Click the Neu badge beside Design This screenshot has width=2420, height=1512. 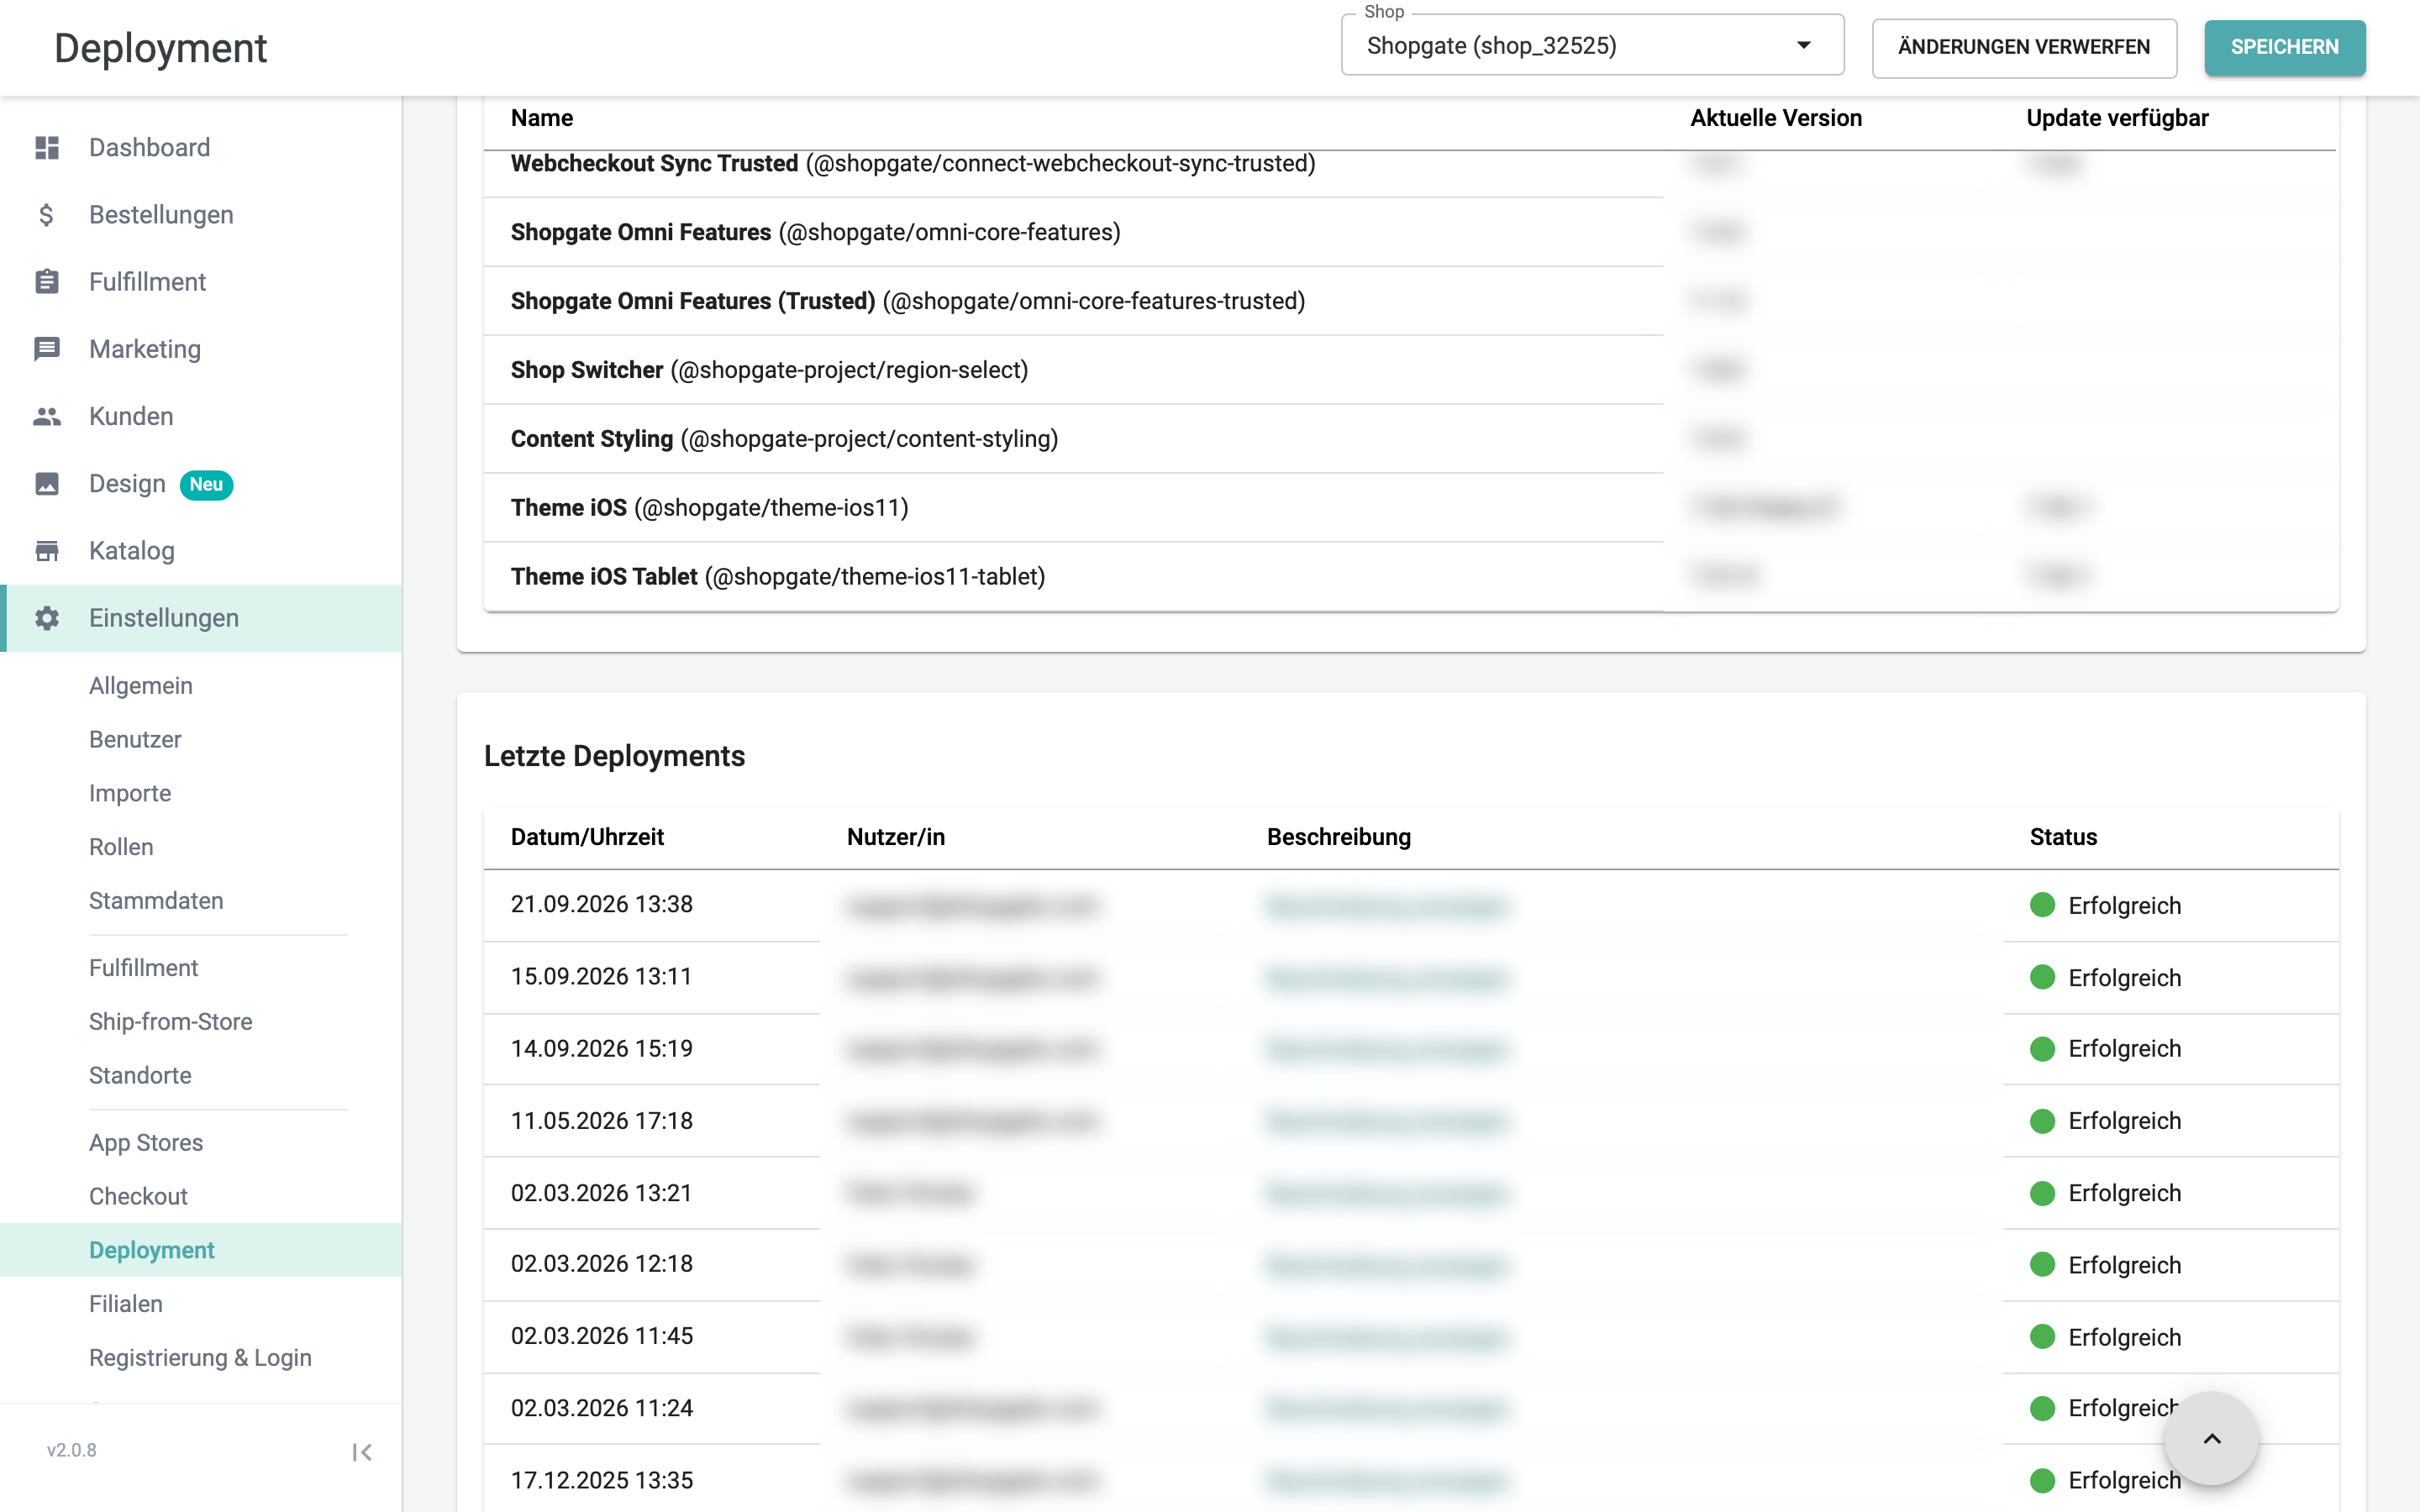point(206,485)
